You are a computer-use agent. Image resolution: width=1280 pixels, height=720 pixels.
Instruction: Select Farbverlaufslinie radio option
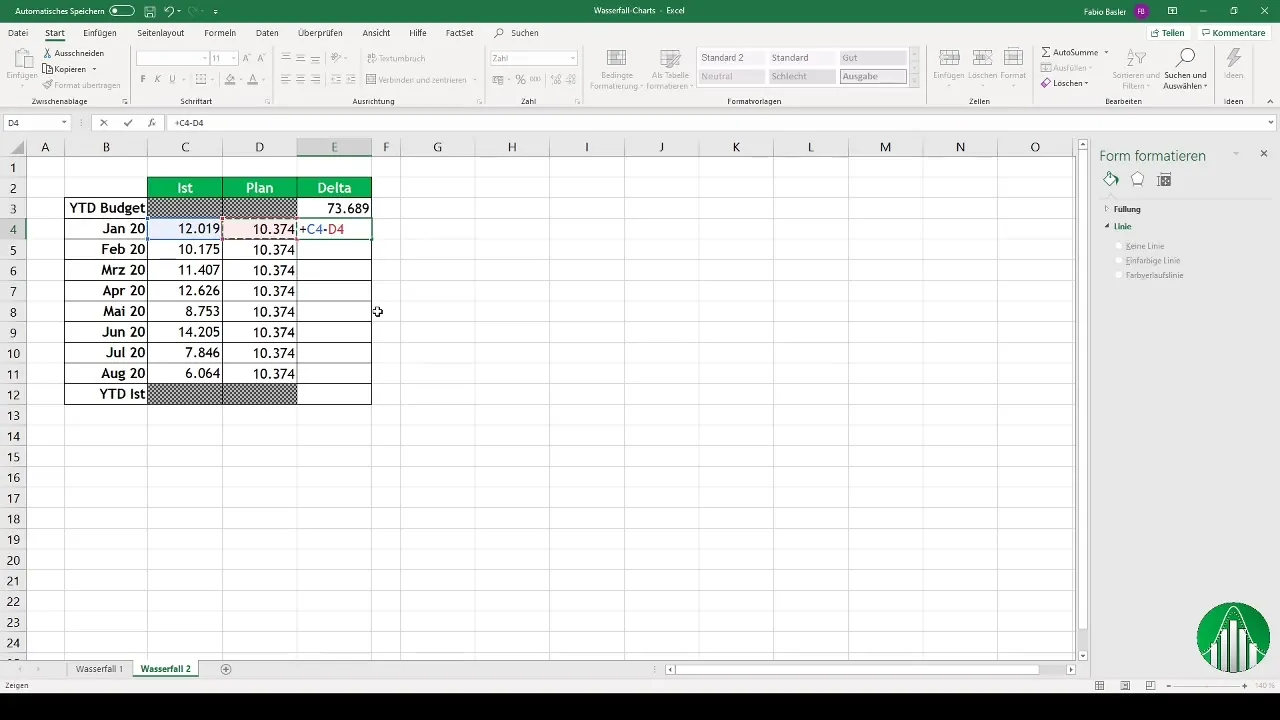click(x=1119, y=274)
